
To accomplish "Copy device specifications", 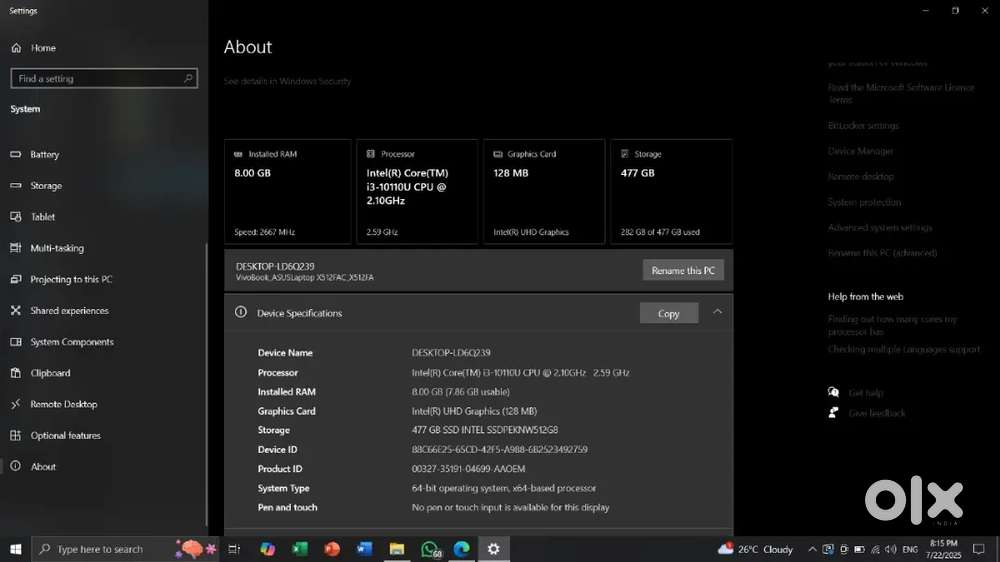I will coord(668,313).
